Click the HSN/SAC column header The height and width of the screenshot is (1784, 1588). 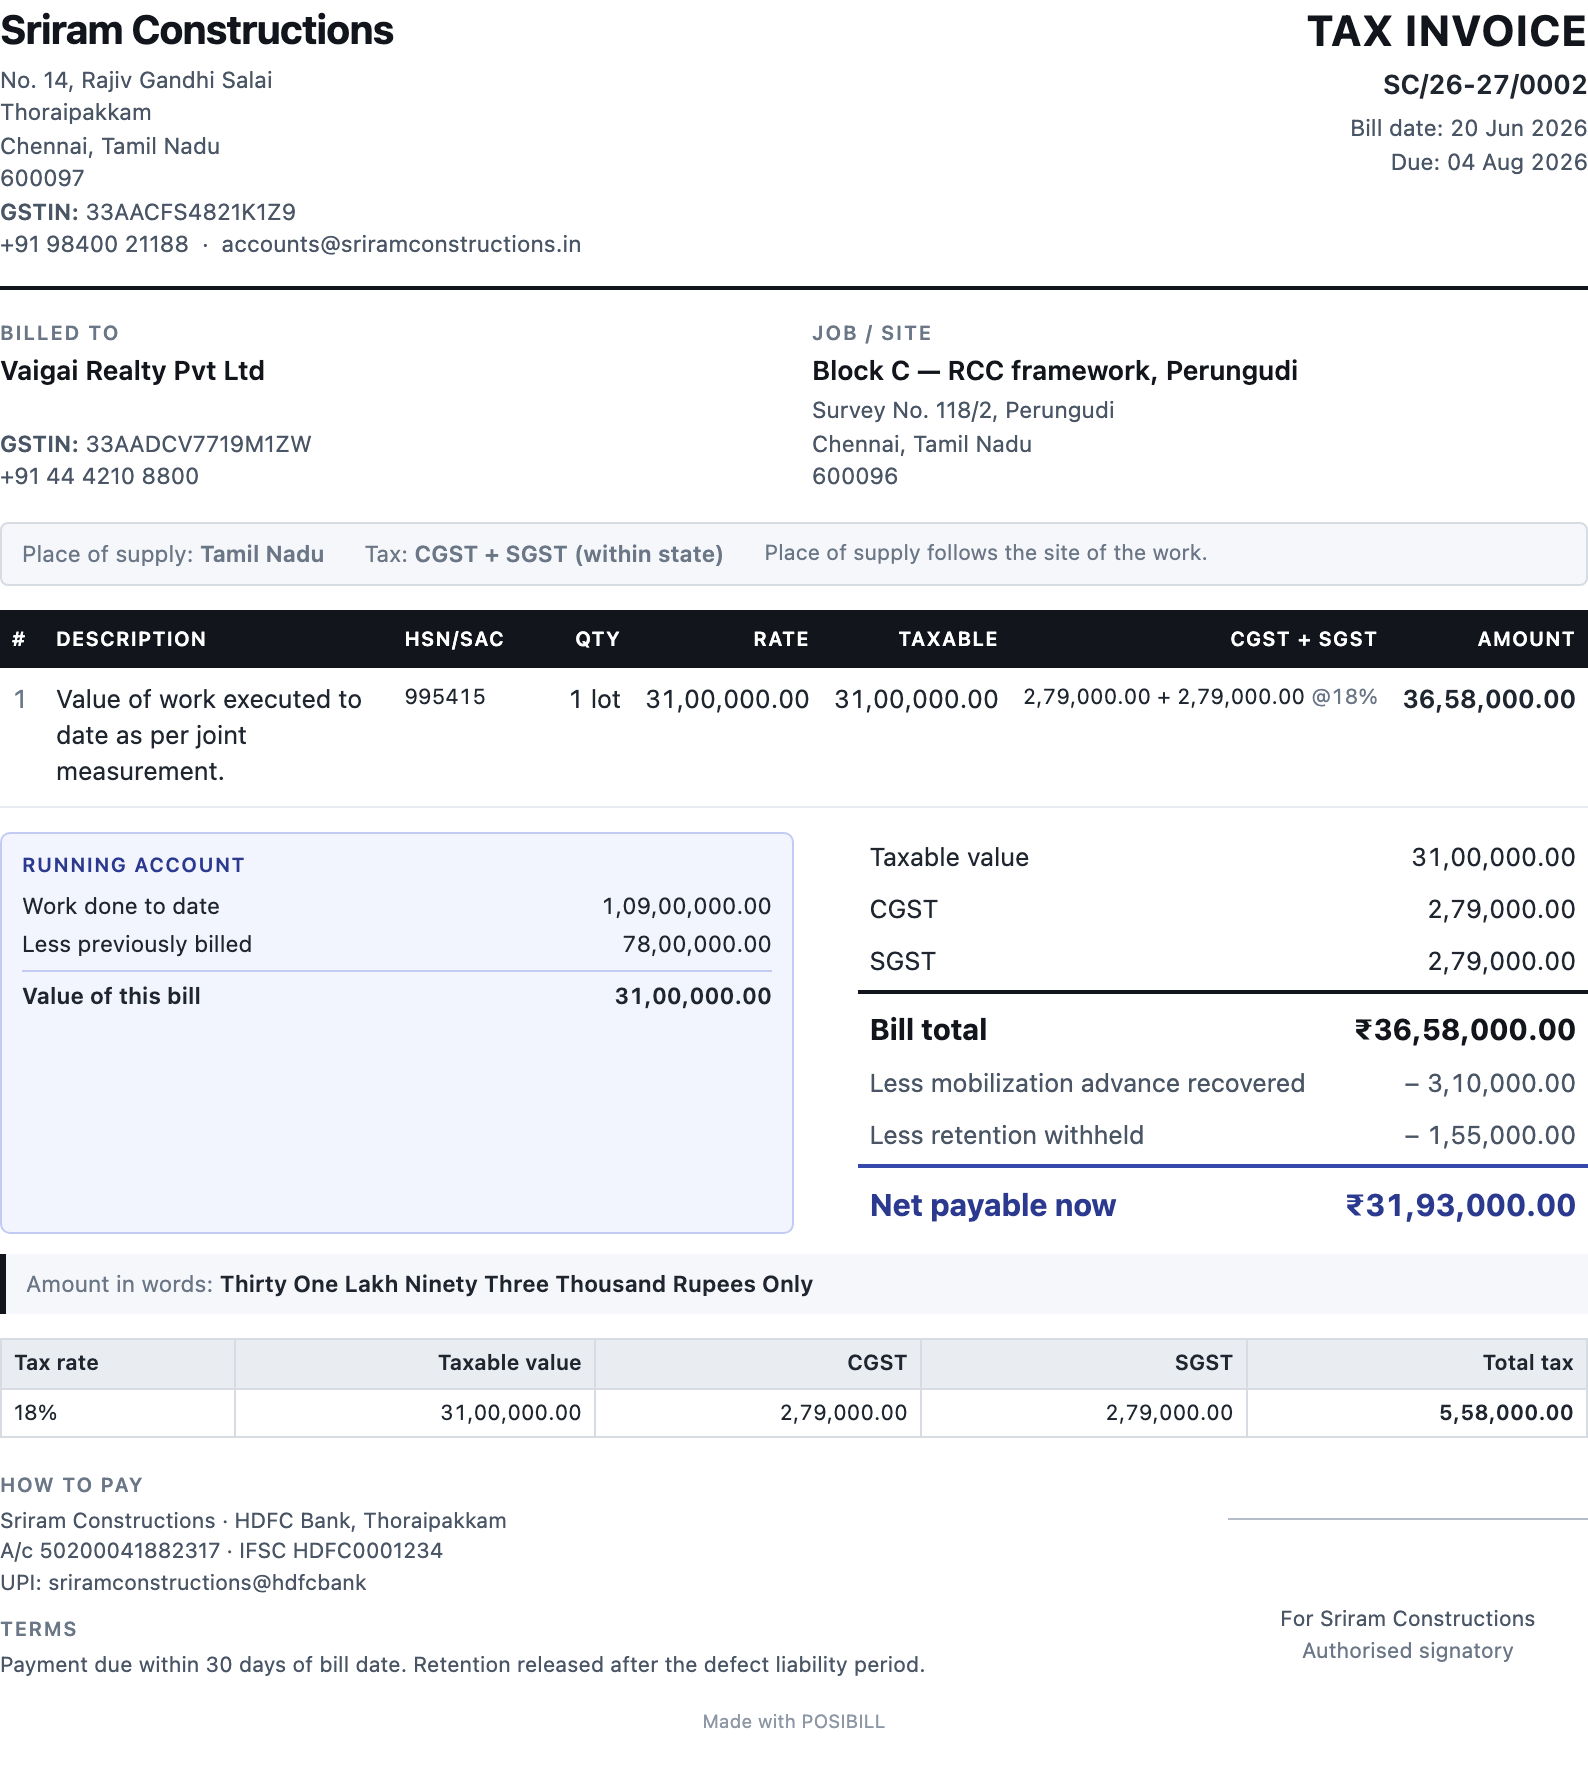[x=454, y=639]
